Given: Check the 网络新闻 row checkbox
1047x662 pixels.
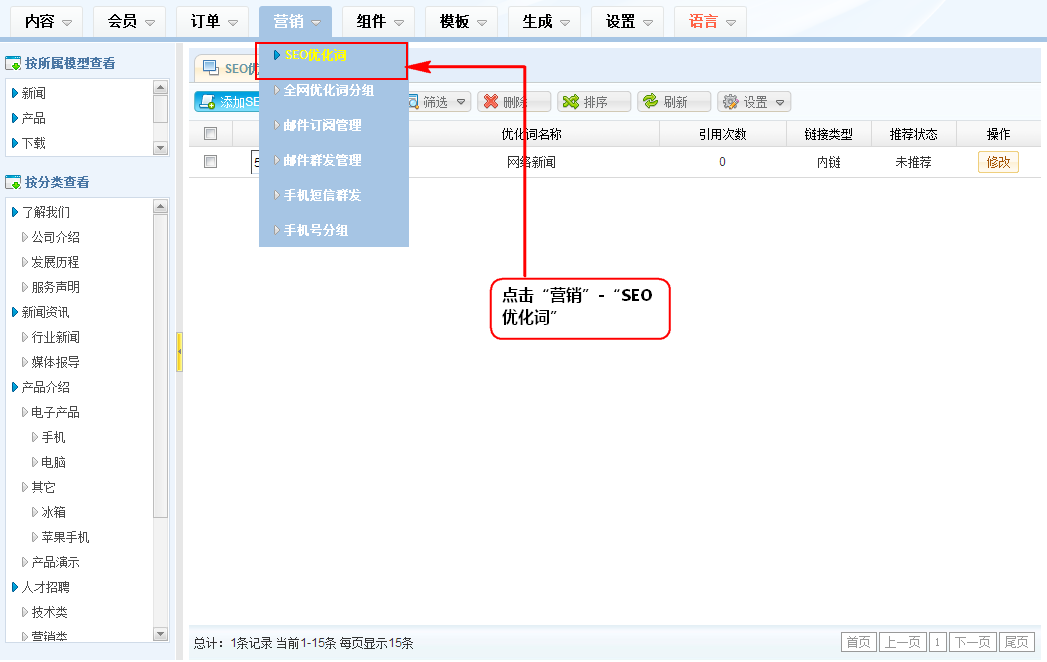Looking at the screenshot, I should tap(210, 161).
